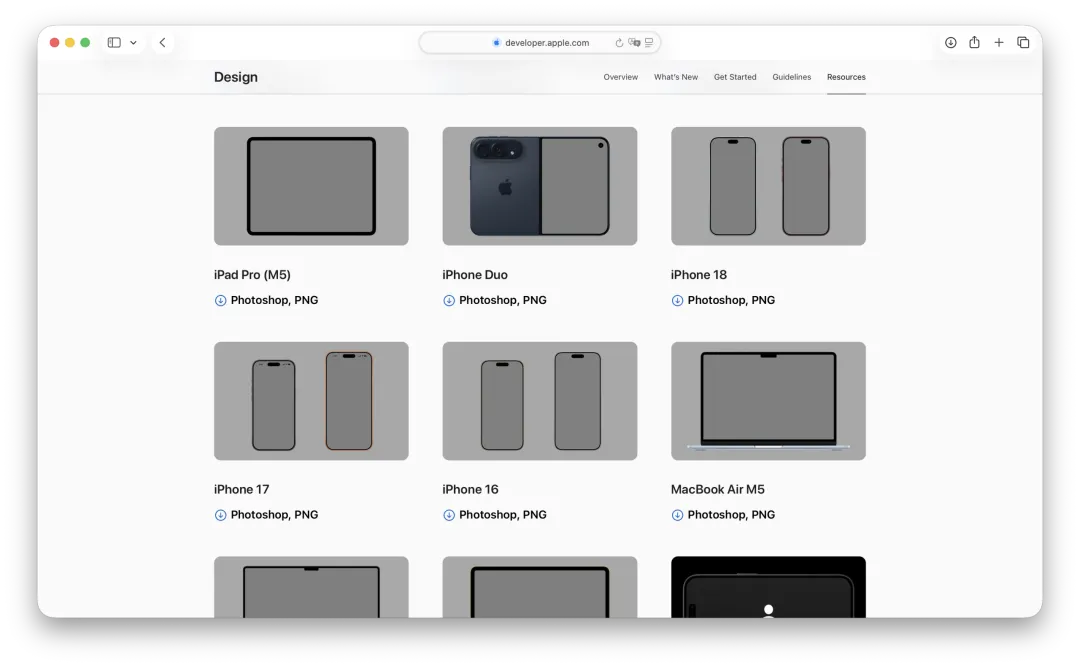Click the site icon in the address bar
The width and height of the screenshot is (1080, 667).
(496, 43)
